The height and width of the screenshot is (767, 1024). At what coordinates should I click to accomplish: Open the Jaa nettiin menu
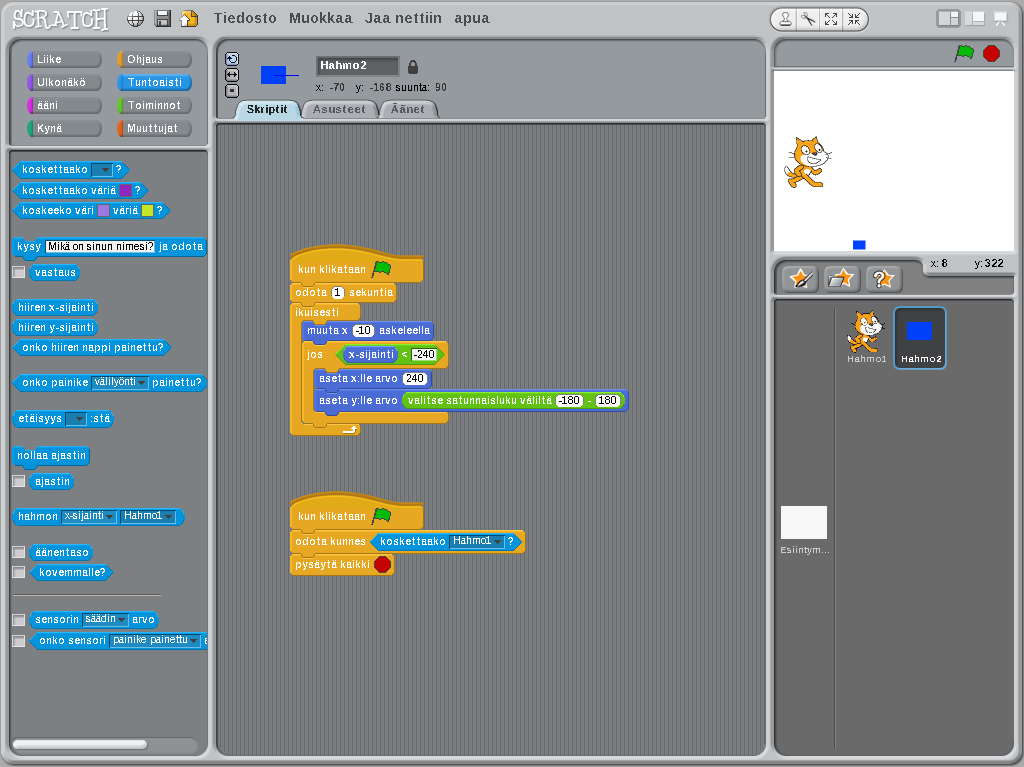pyautogui.click(x=403, y=18)
